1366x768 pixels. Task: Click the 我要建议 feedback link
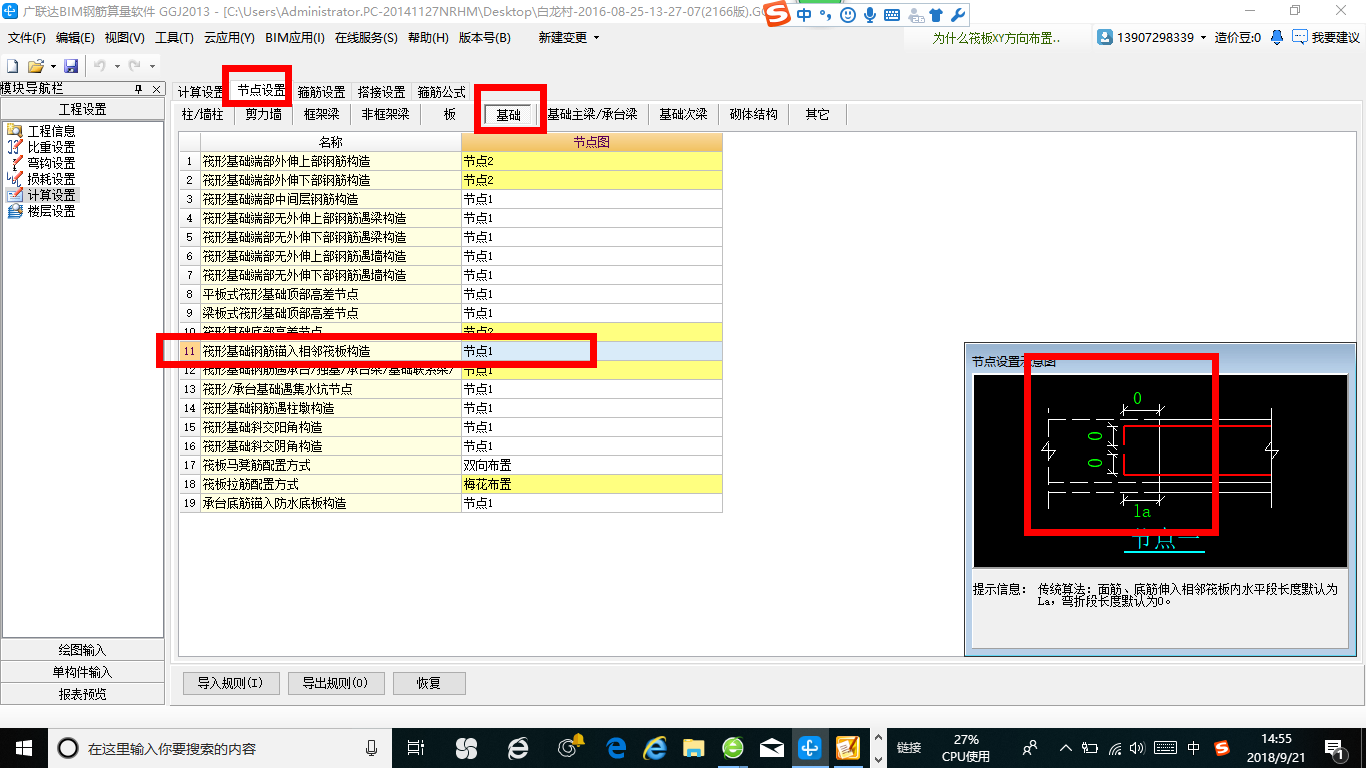[x=1335, y=38]
